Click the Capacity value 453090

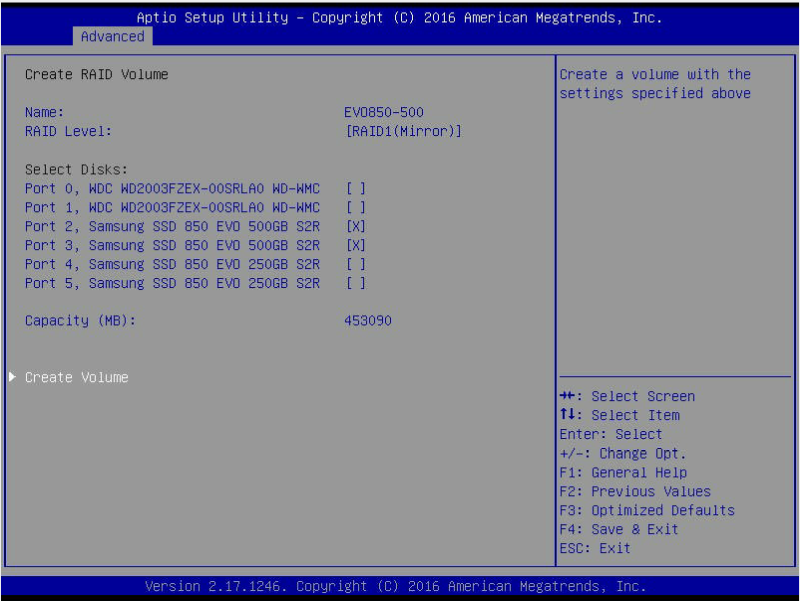click(x=368, y=321)
